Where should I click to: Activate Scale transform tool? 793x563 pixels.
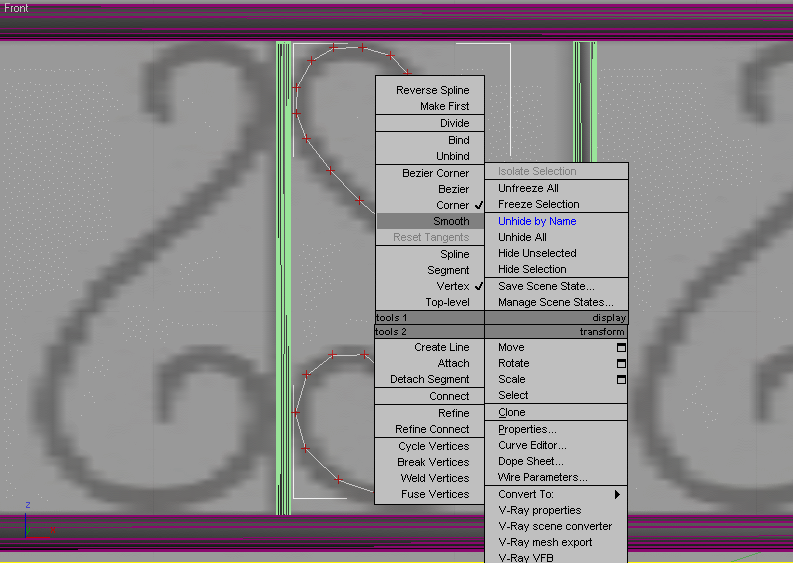pos(511,379)
